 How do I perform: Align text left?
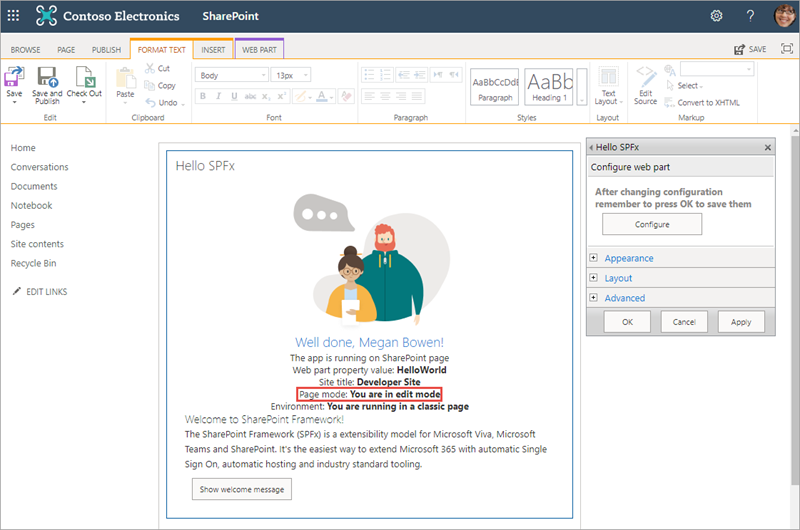pos(369,96)
